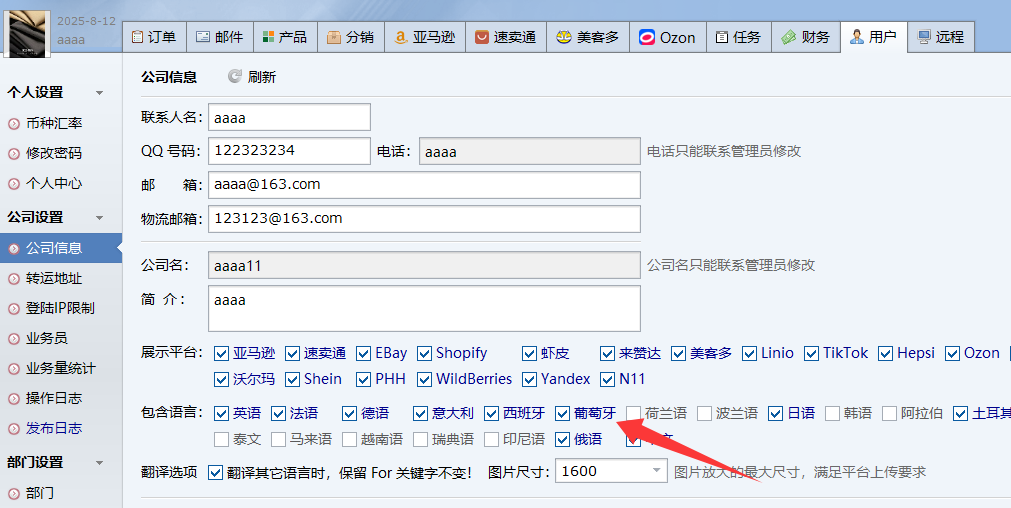The width and height of the screenshot is (1011, 508).
Task: Click the refresh icon next to 刷新
Action: click(x=235, y=77)
